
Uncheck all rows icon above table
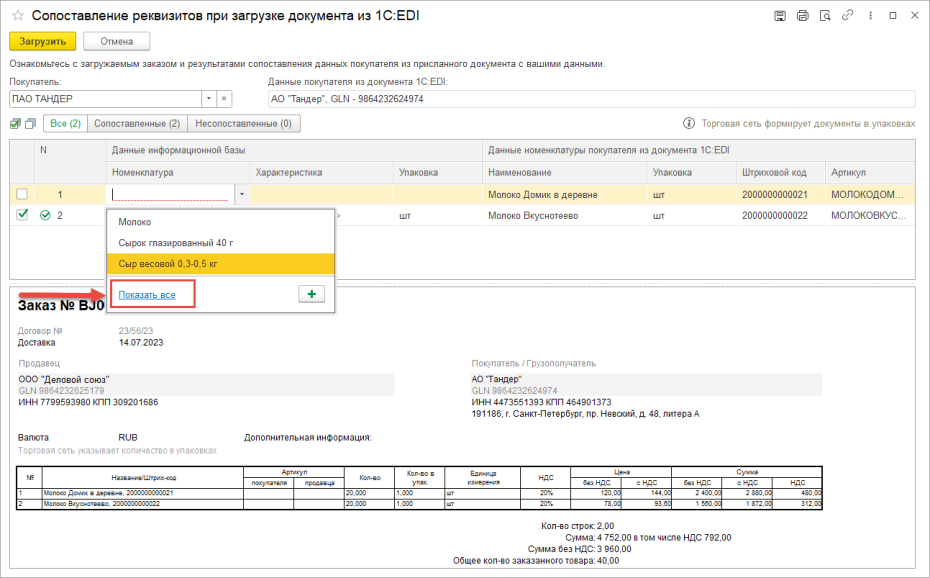pos(30,123)
